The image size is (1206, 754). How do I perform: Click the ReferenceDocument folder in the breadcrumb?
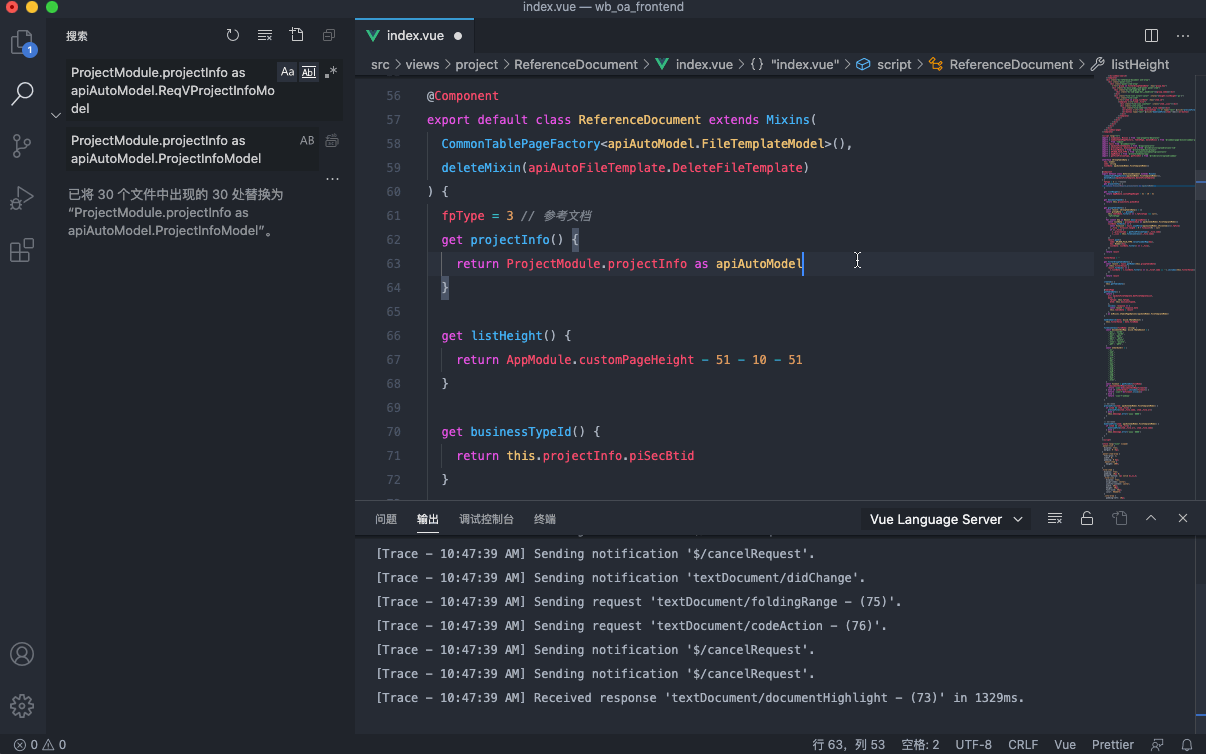pyautogui.click(x=575, y=64)
